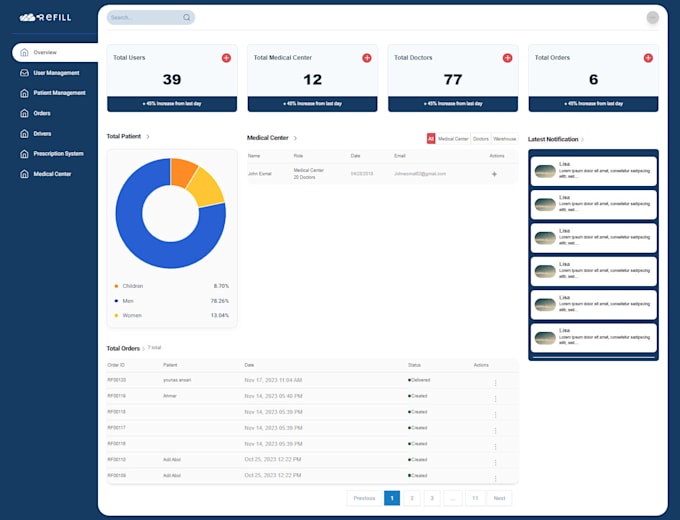This screenshot has width=680, height=520.
Task: Select Orders in the sidebar
Action: pos(42,113)
